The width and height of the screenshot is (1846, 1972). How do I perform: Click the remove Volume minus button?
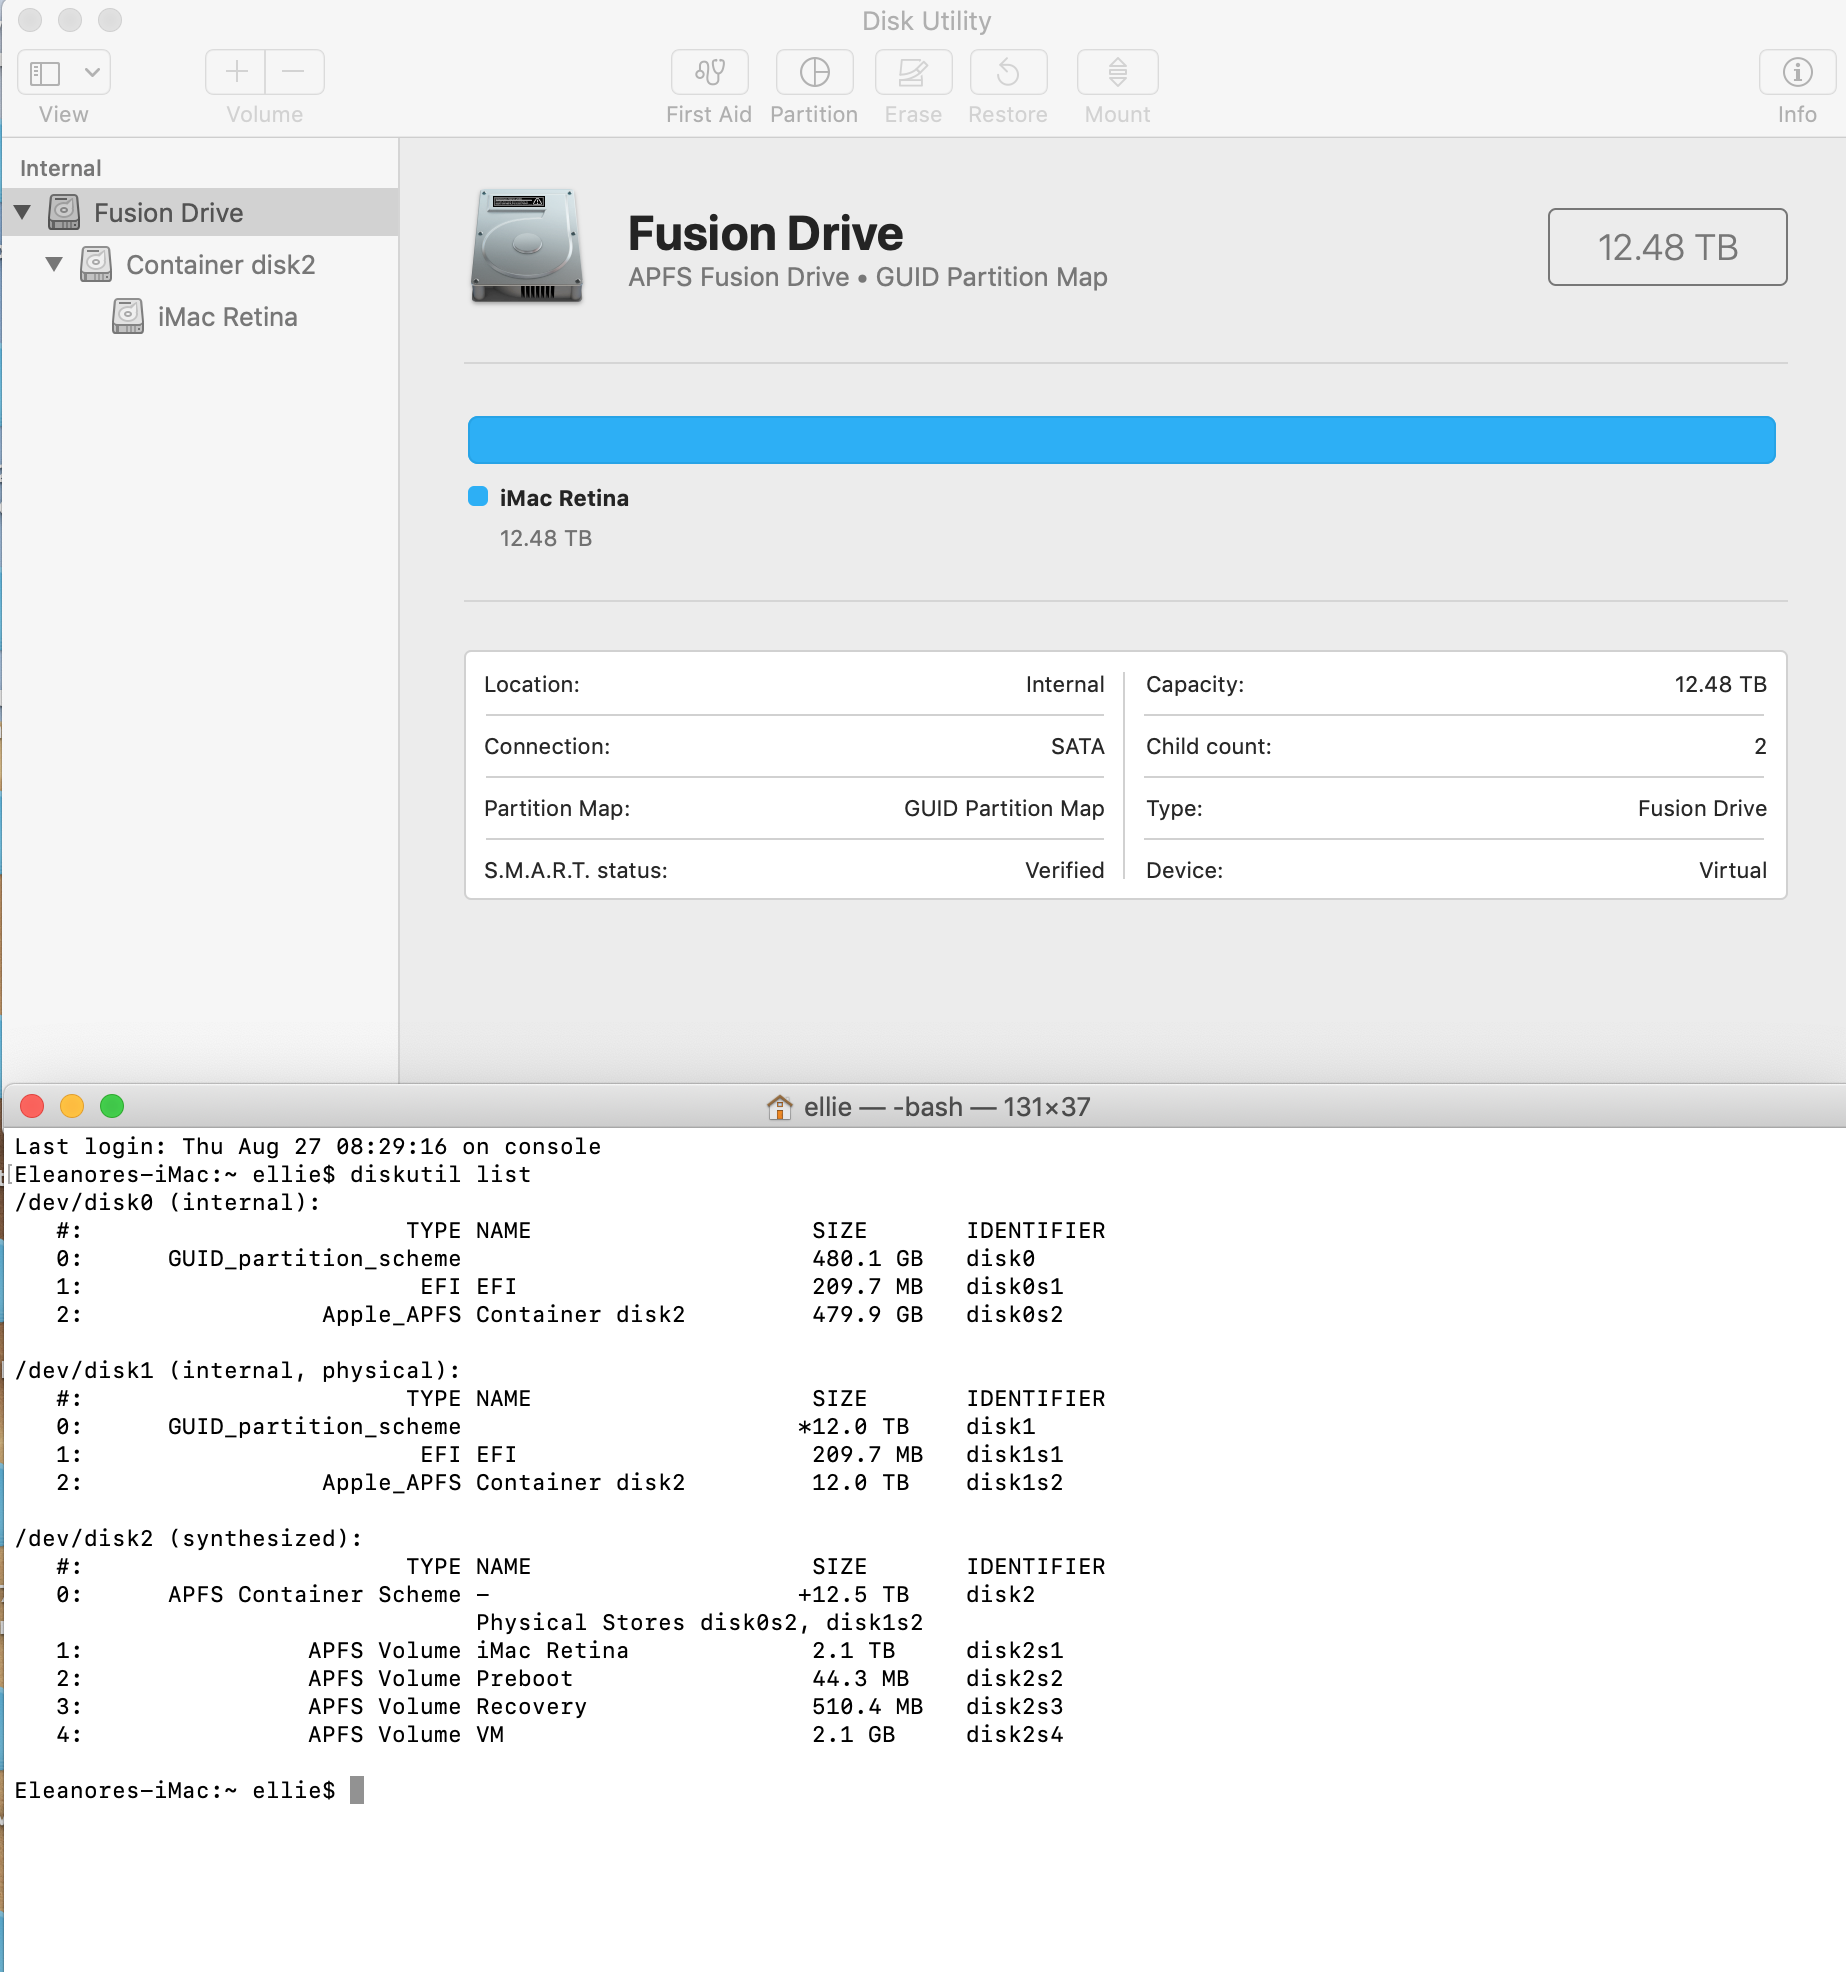tap(294, 72)
